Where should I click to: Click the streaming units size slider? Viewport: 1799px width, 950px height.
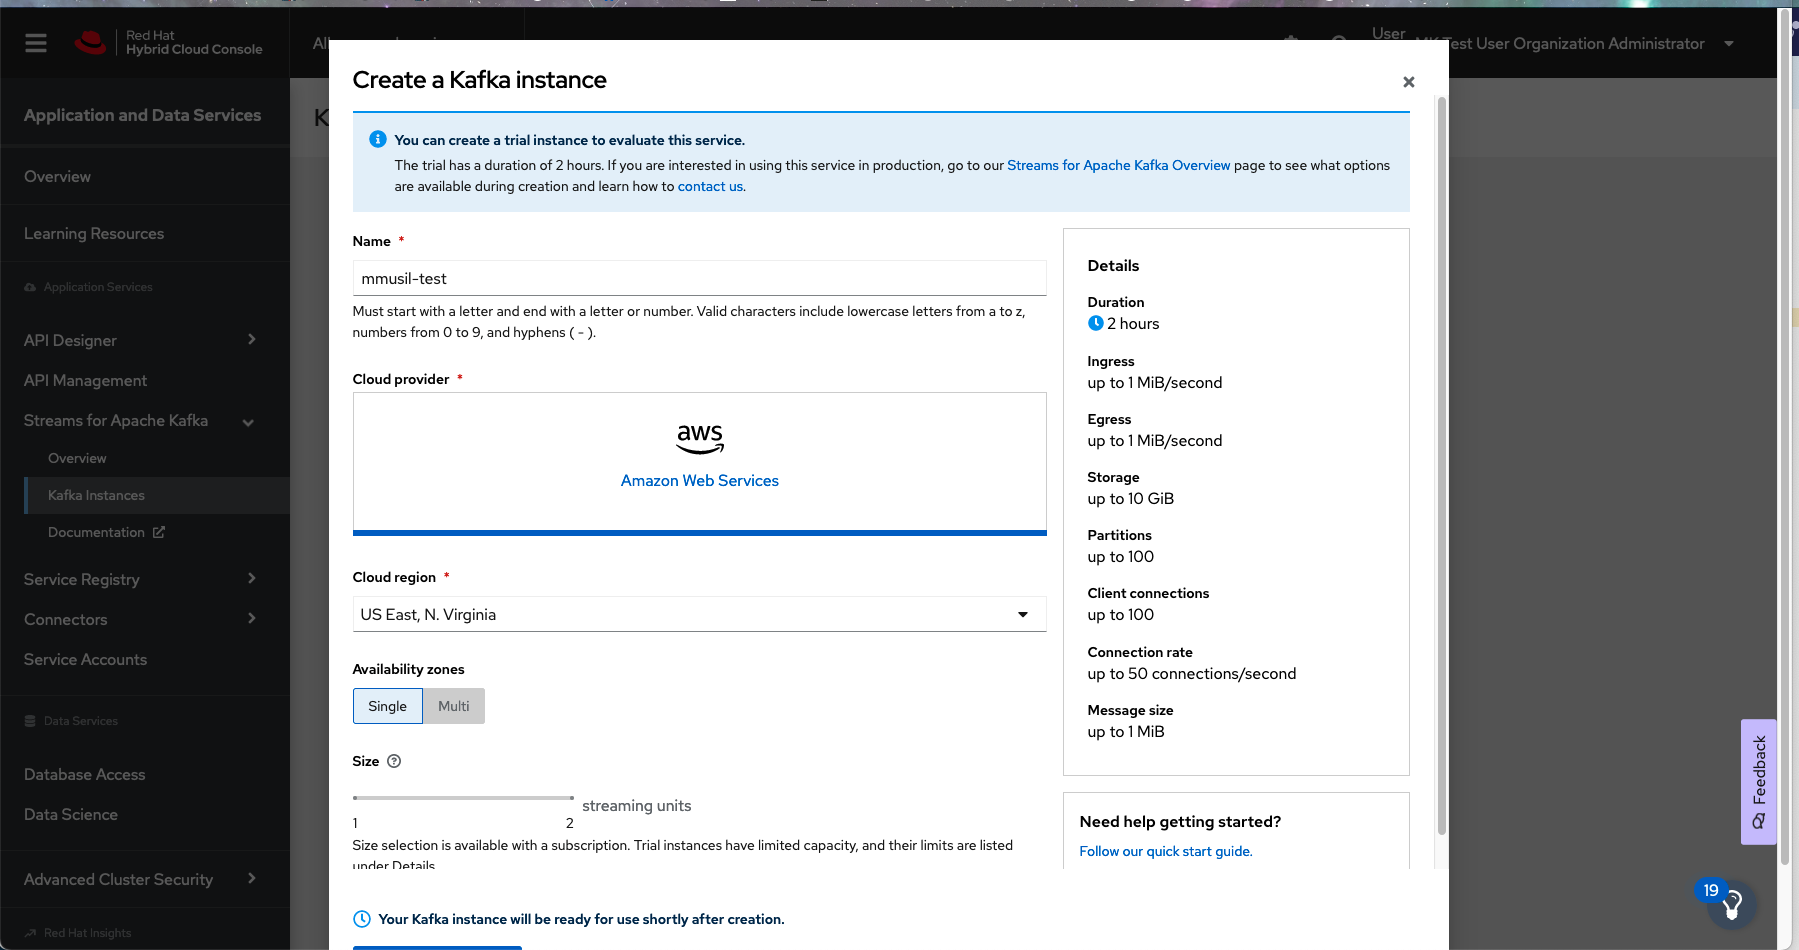pos(463,798)
